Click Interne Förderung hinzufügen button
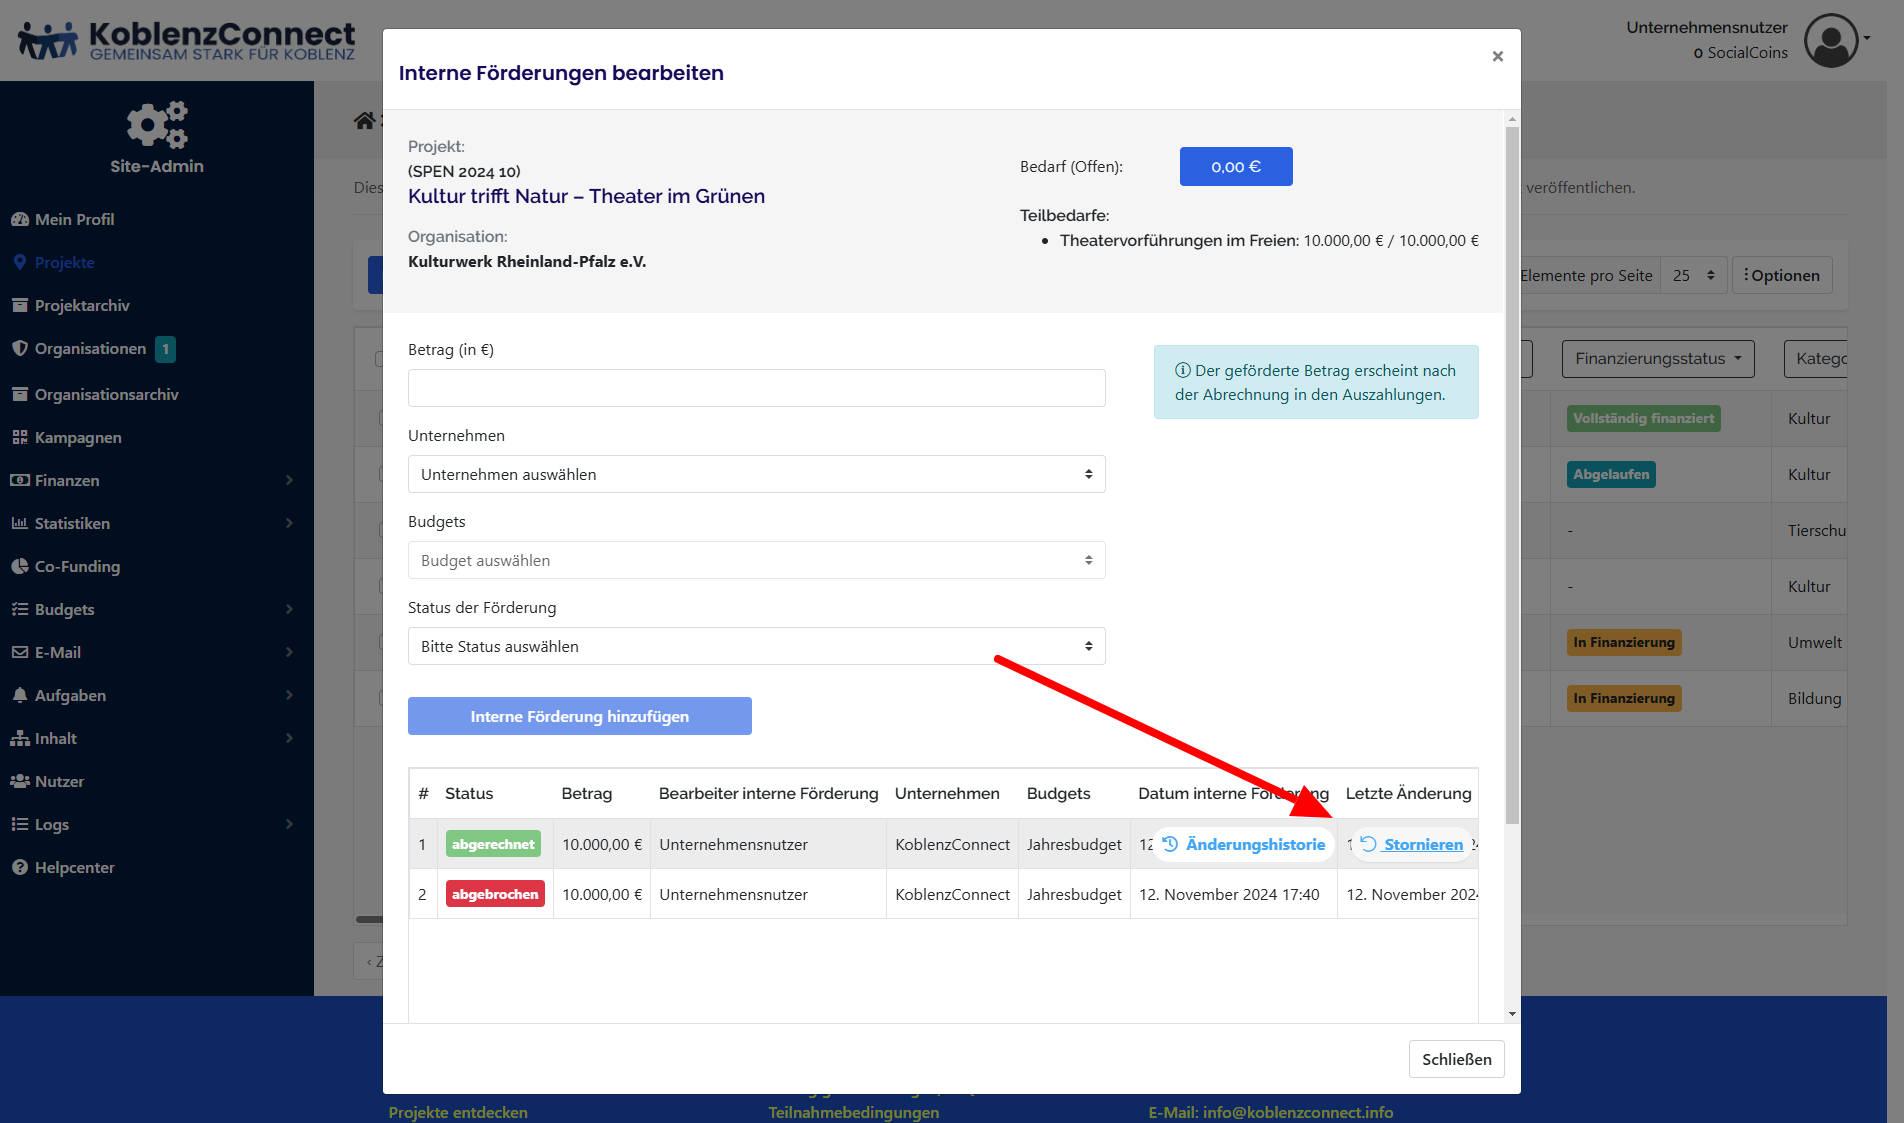This screenshot has width=1904, height=1123. [579, 716]
